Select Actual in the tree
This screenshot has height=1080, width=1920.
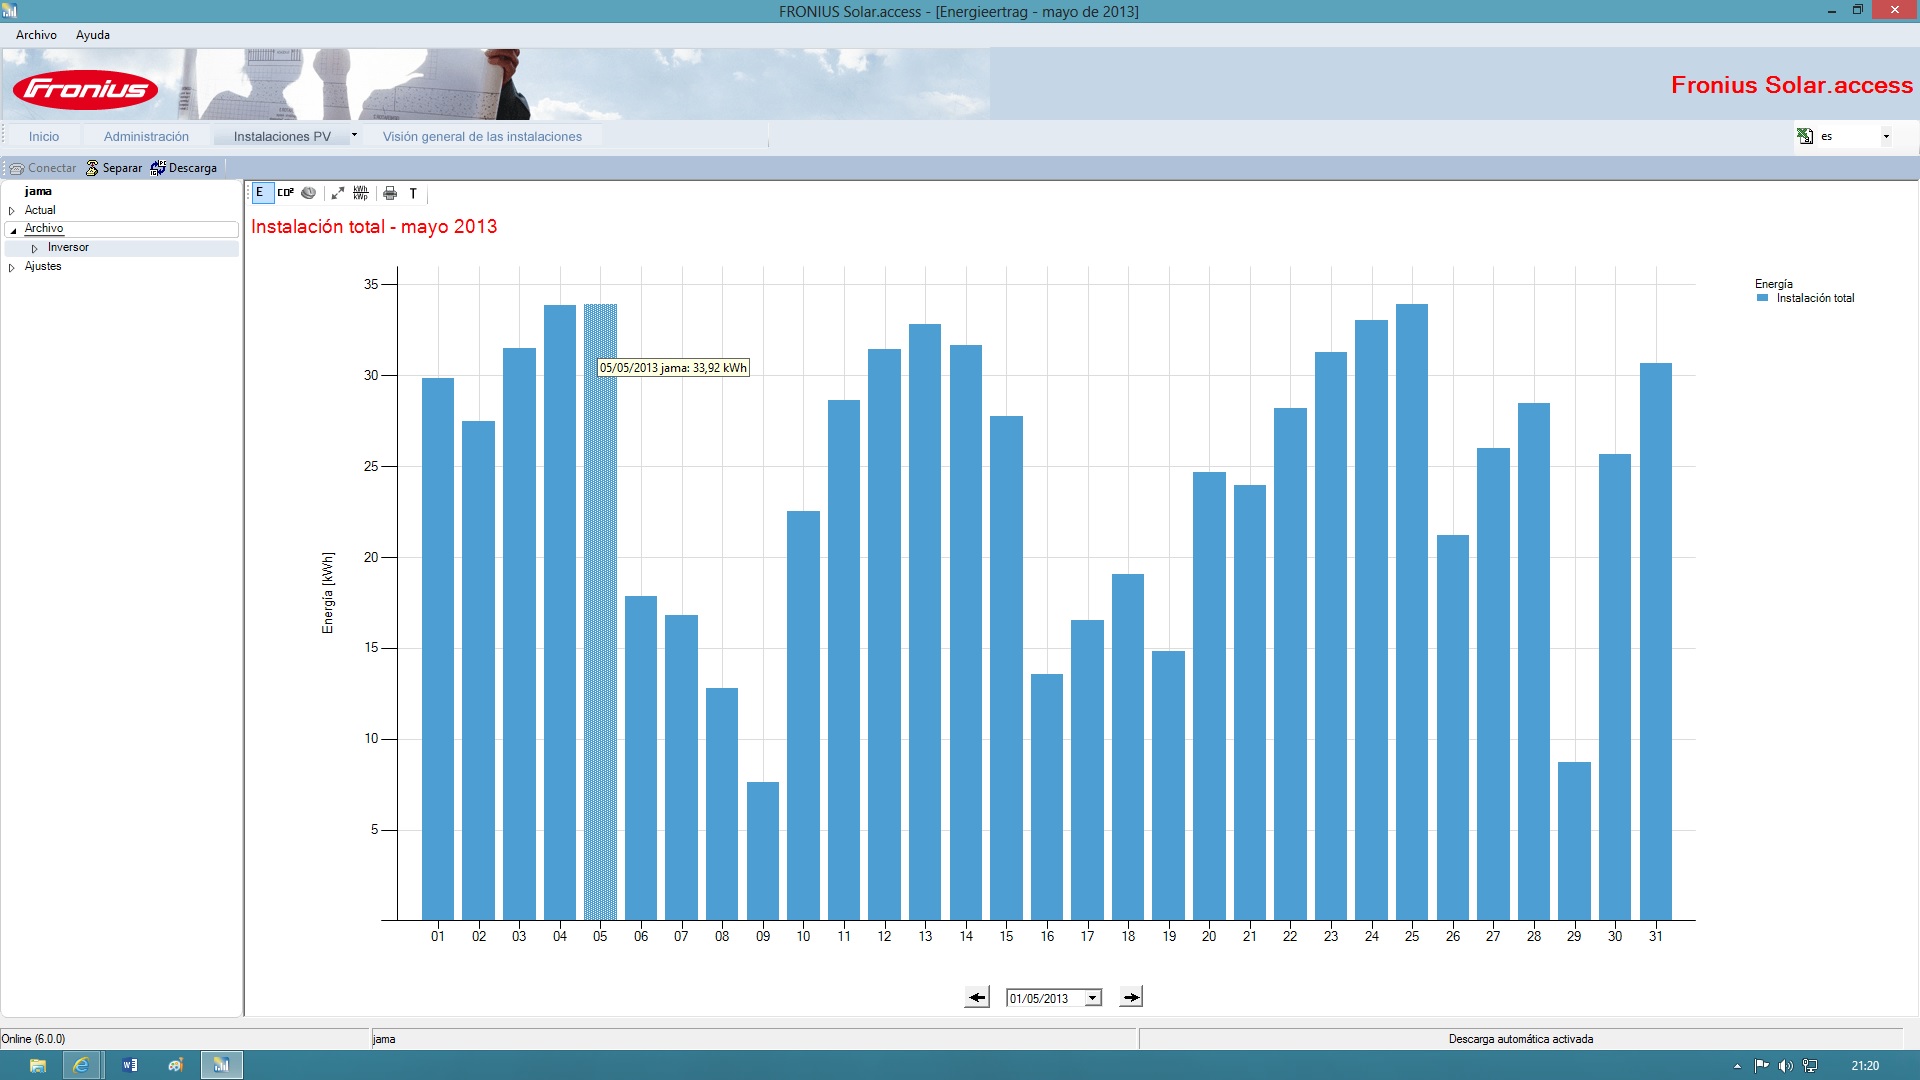(x=40, y=210)
